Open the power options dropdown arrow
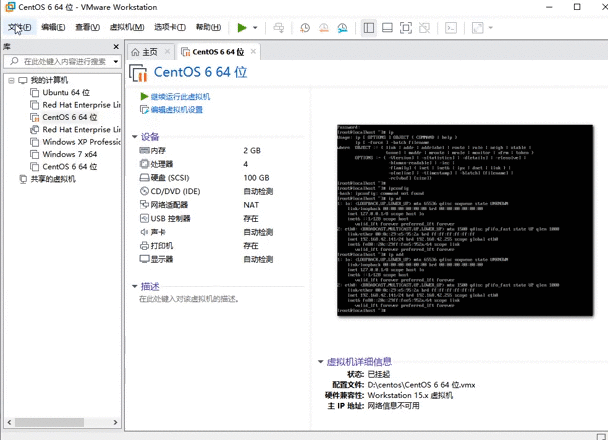This screenshot has height=440, width=608. (255, 28)
